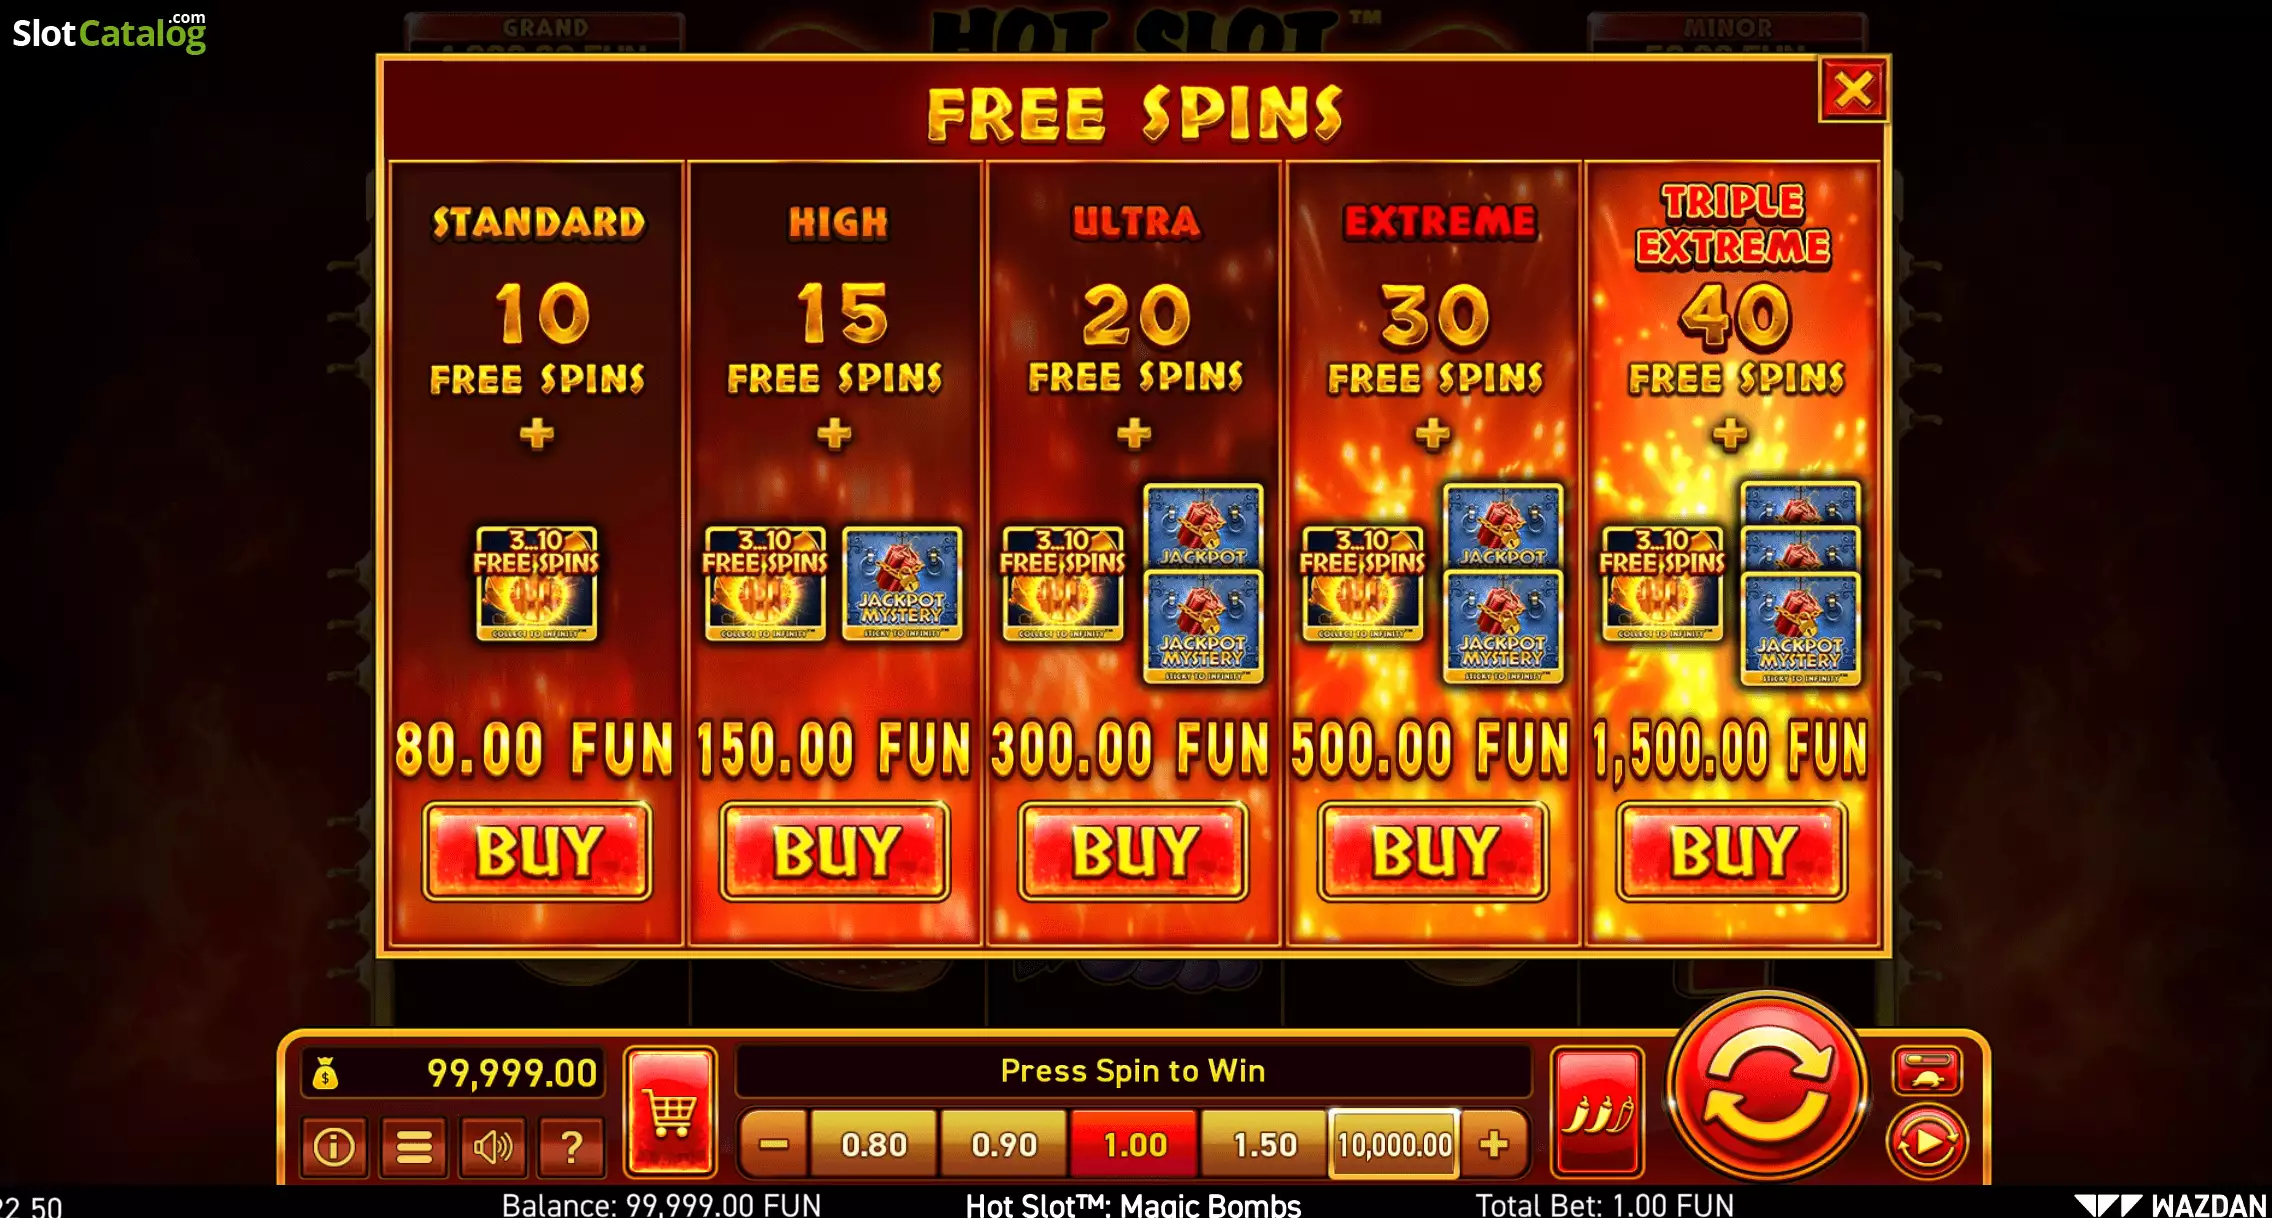Click the big red spin button
The width and height of the screenshot is (2272, 1218).
click(x=1767, y=1087)
